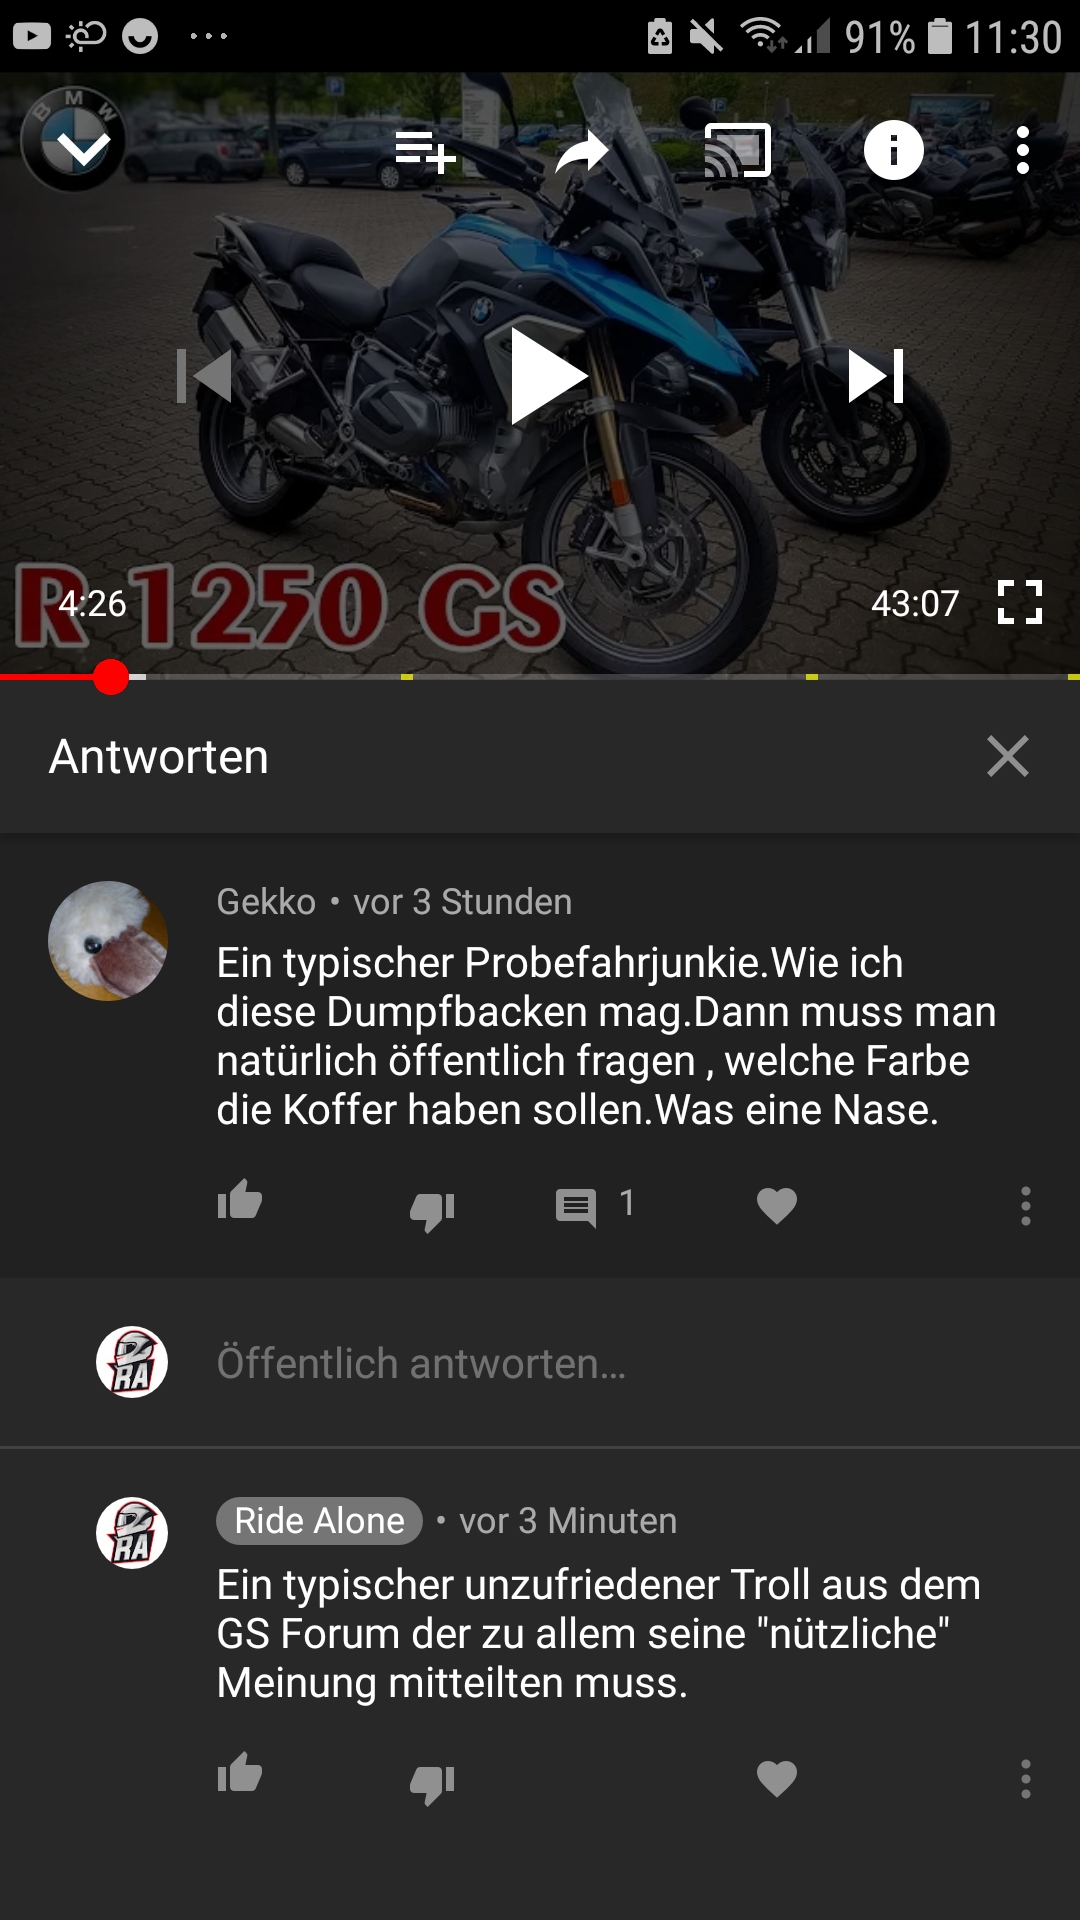
Task: Open the video player overflow menu
Action: click(1022, 151)
